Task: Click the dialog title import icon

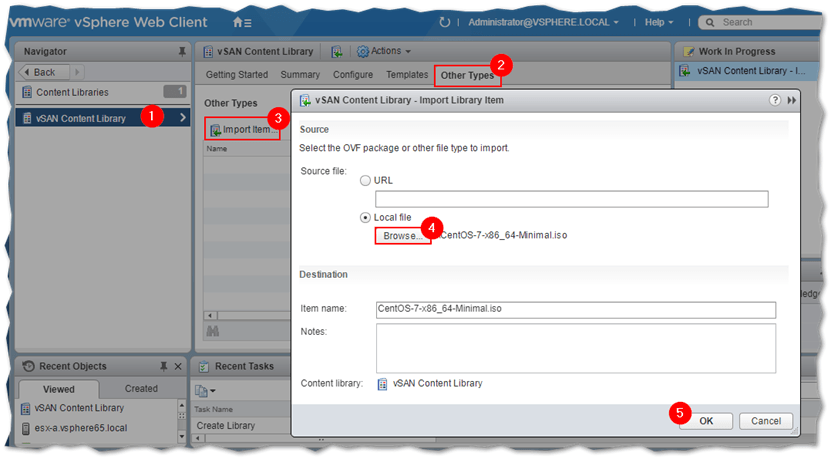Action: 305,100
